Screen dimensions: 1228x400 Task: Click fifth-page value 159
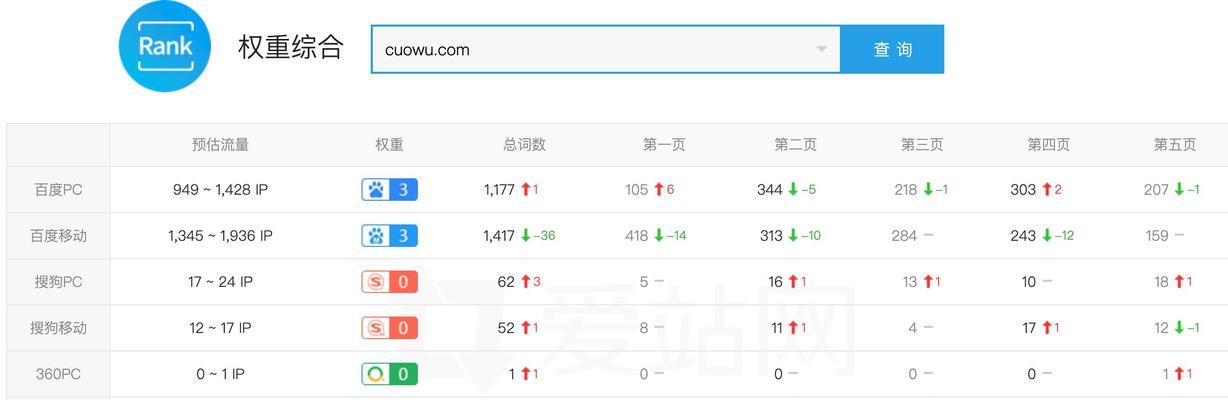(1157, 236)
